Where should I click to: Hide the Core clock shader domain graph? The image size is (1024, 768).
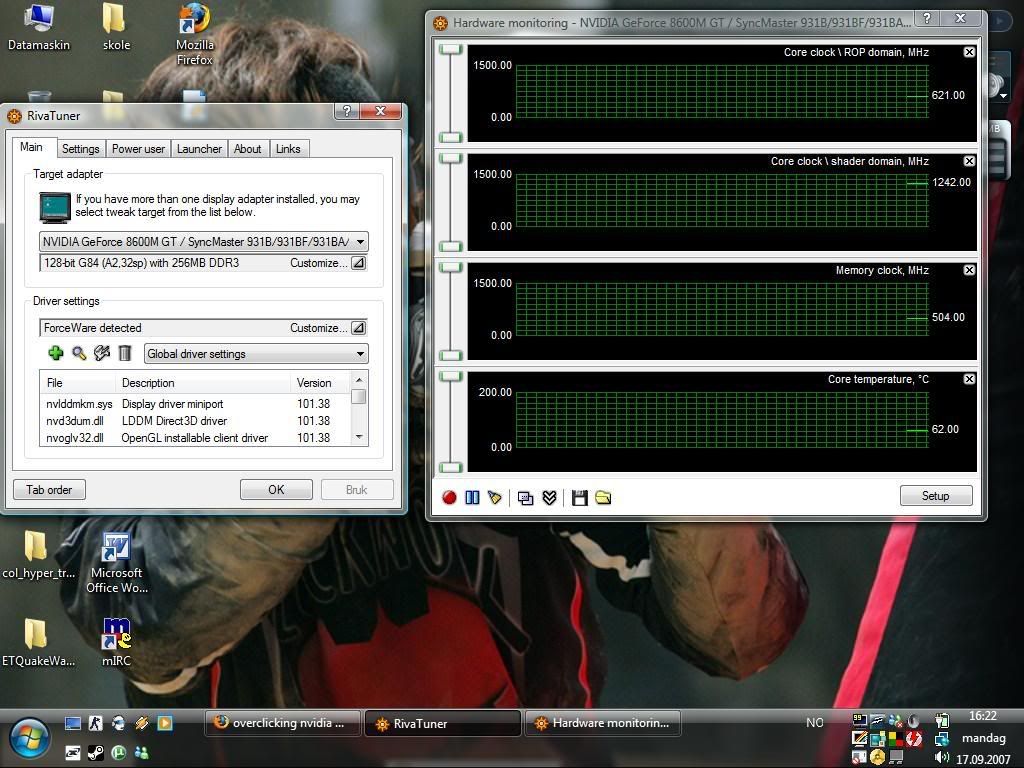(x=969, y=161)
